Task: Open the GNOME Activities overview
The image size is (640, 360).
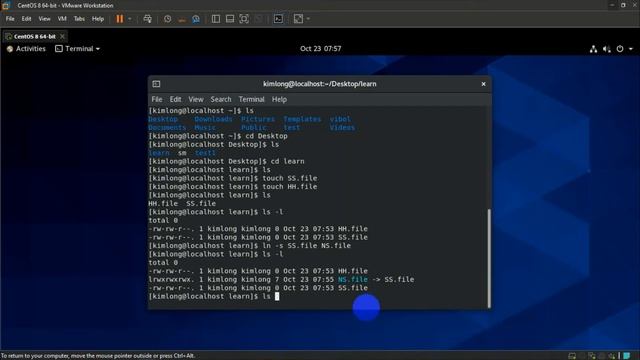Action: 26,49
